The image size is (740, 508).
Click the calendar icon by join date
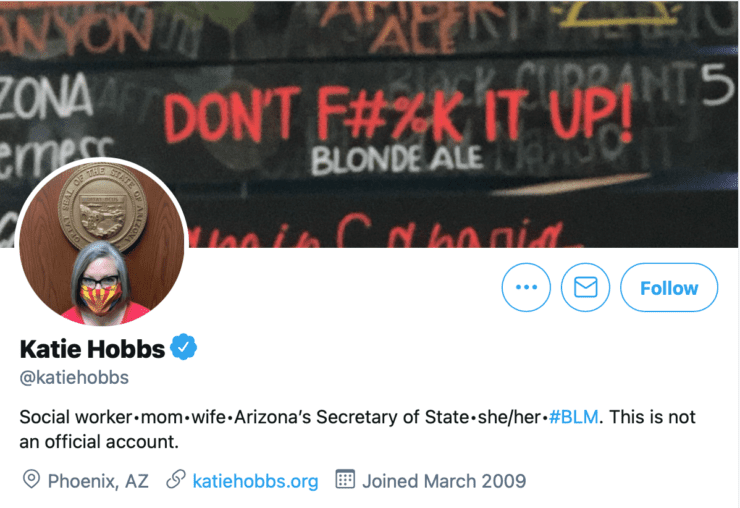345,480
